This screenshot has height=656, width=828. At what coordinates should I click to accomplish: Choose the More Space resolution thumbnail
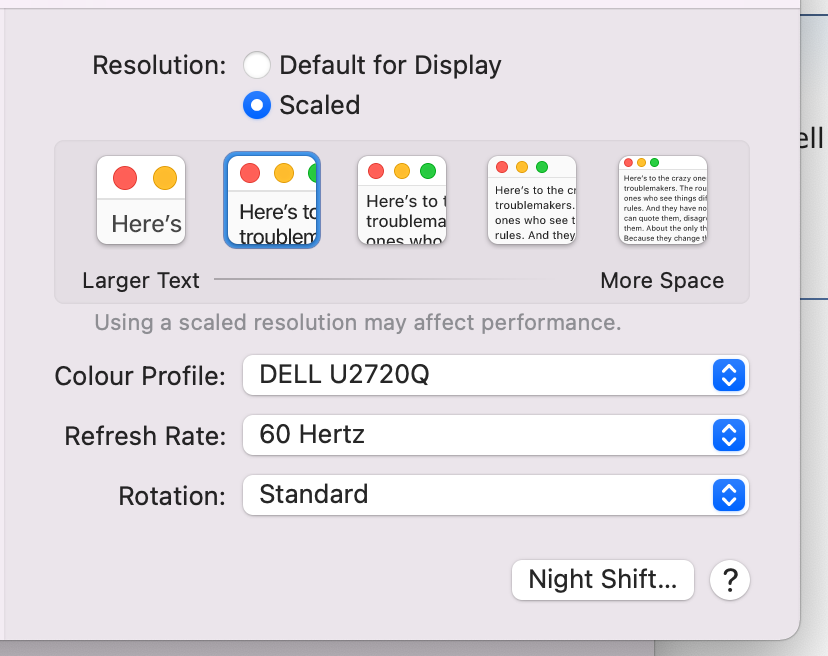(x=663, y=200)
